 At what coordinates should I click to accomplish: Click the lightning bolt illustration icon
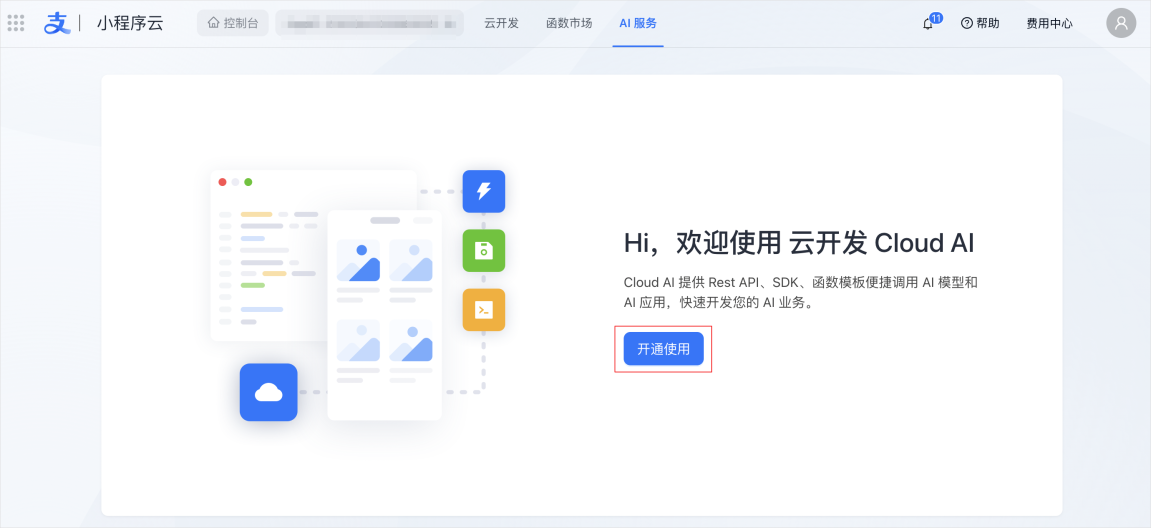(484, 192)
